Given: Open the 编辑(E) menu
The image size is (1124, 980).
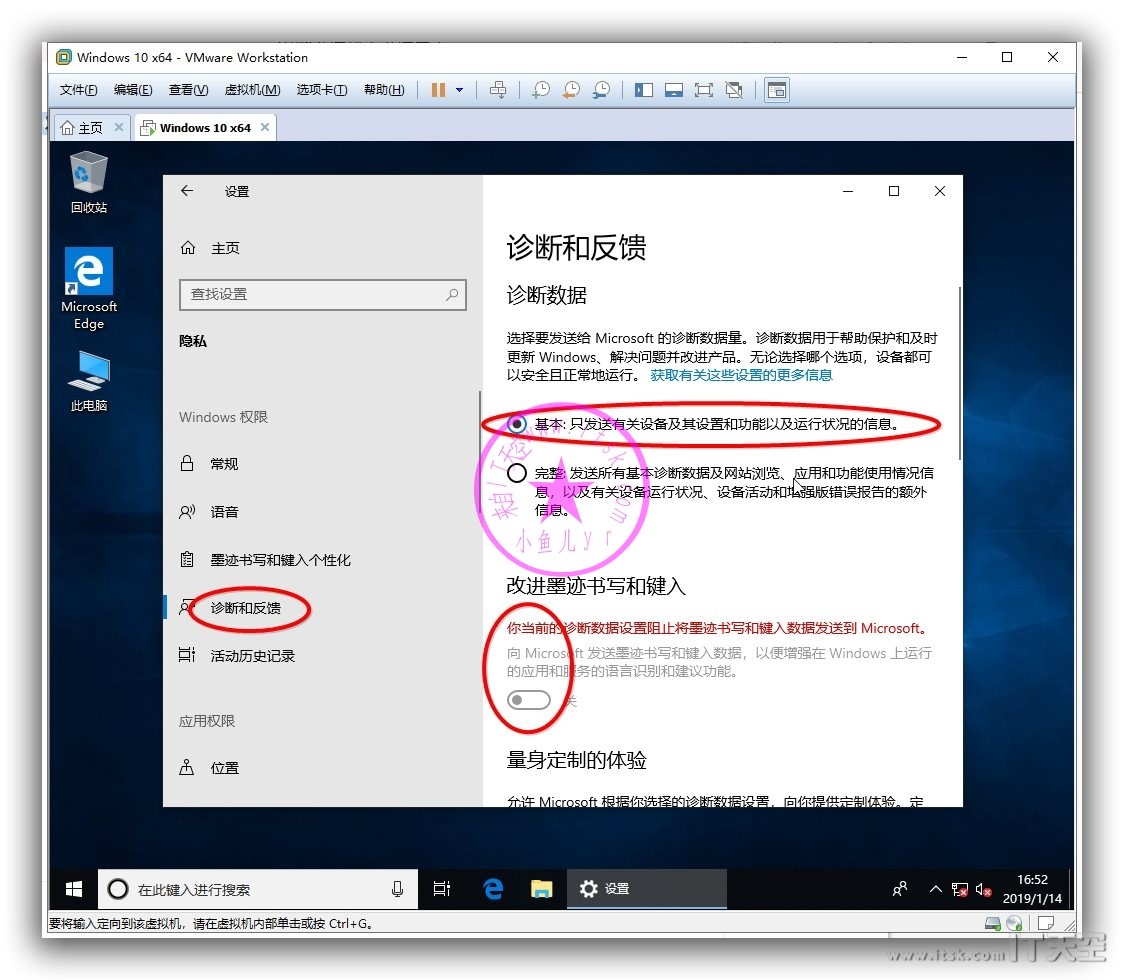Looking at the screenshot, I should click(x=133, y=90).
